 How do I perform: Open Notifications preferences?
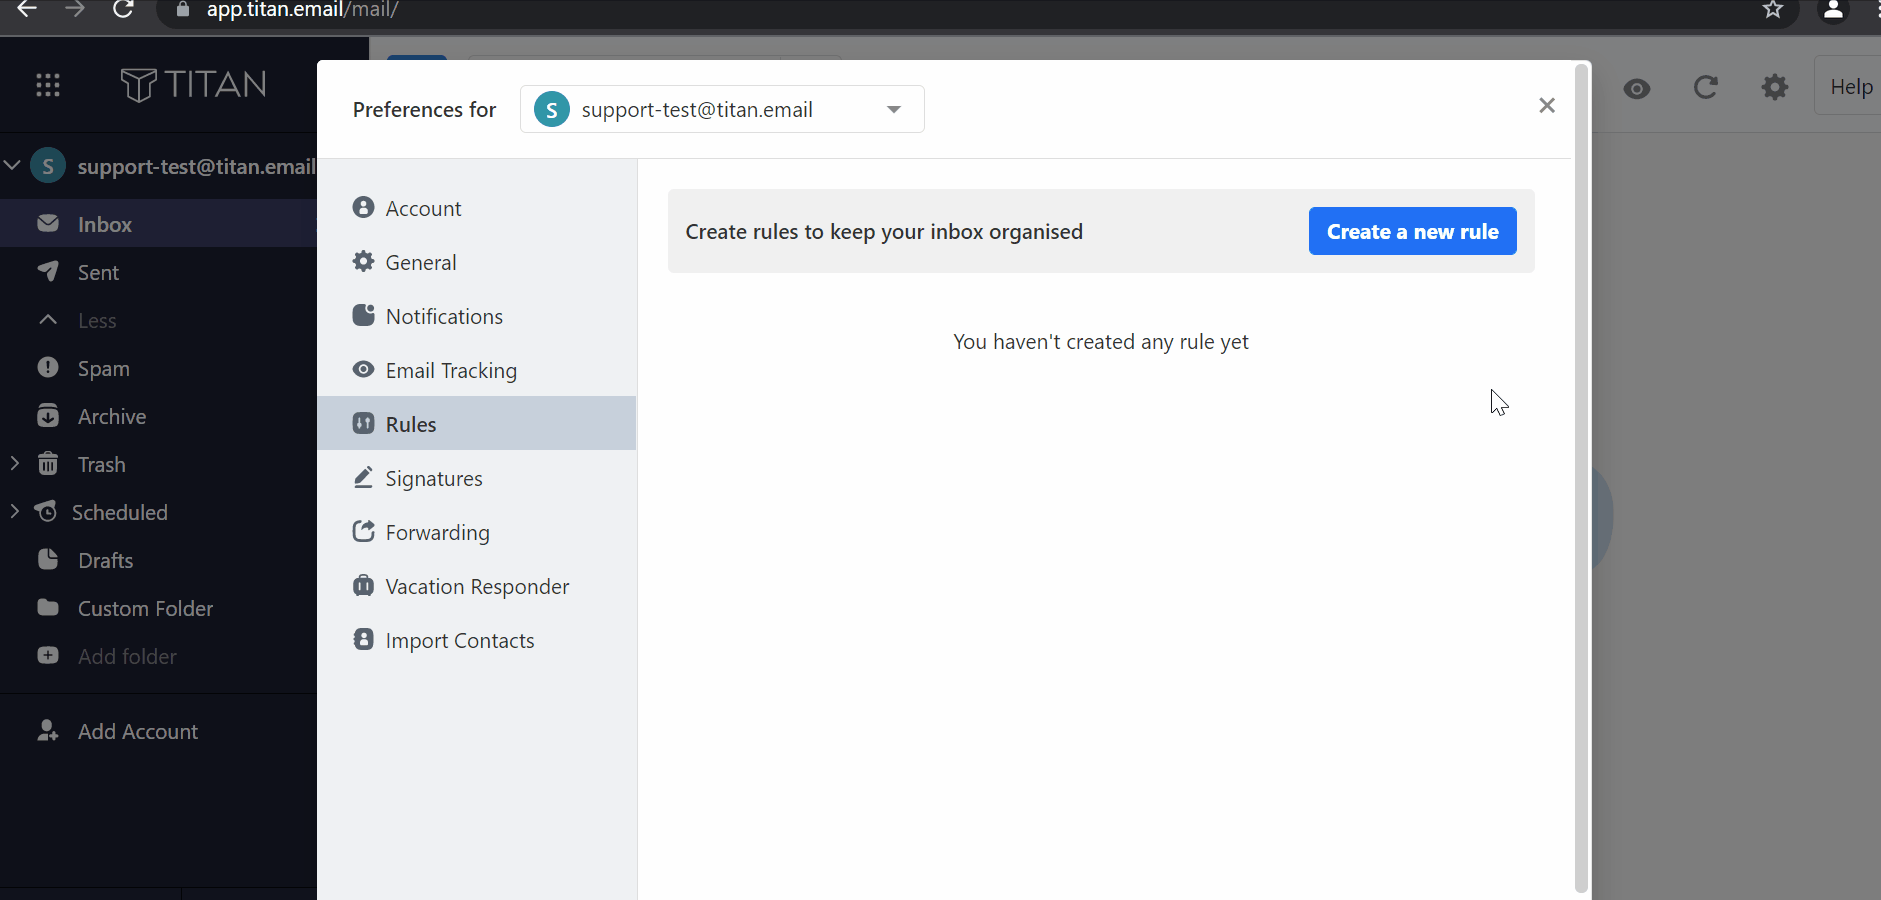click(443, 316)
